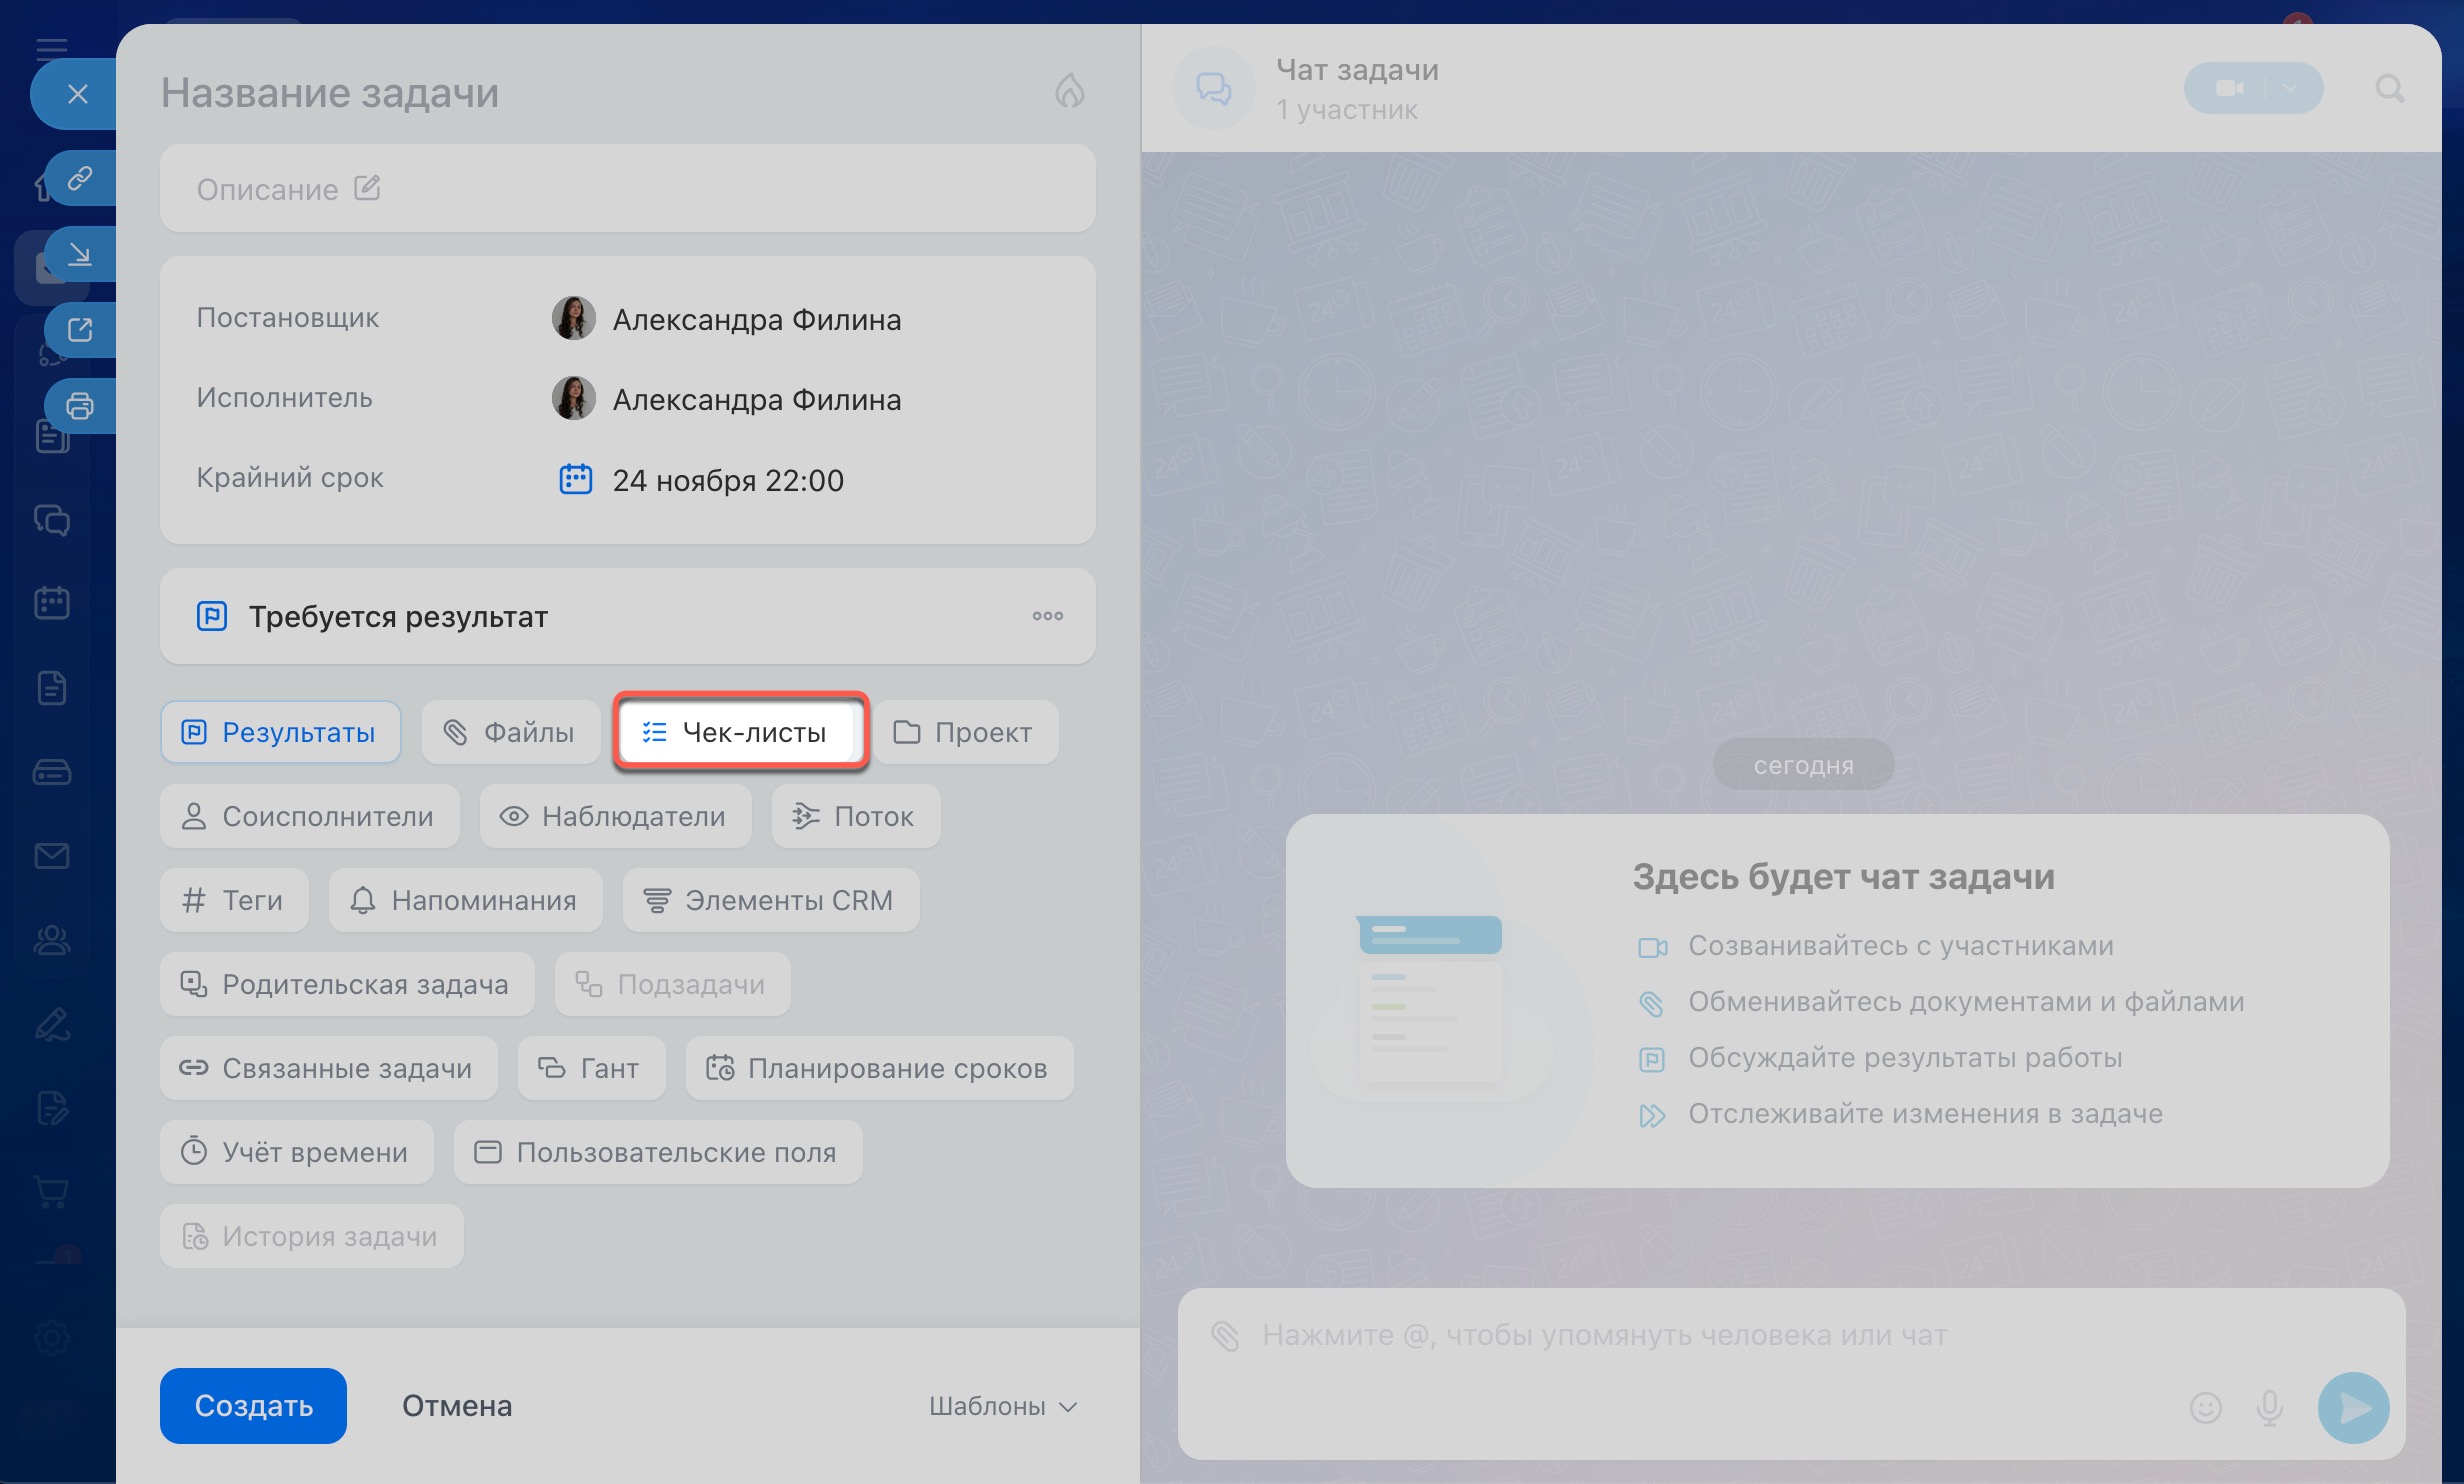Viewport: 2464px width, 1484px height.
Task: Click into the Описание field
Action: [x=627, y=189]
